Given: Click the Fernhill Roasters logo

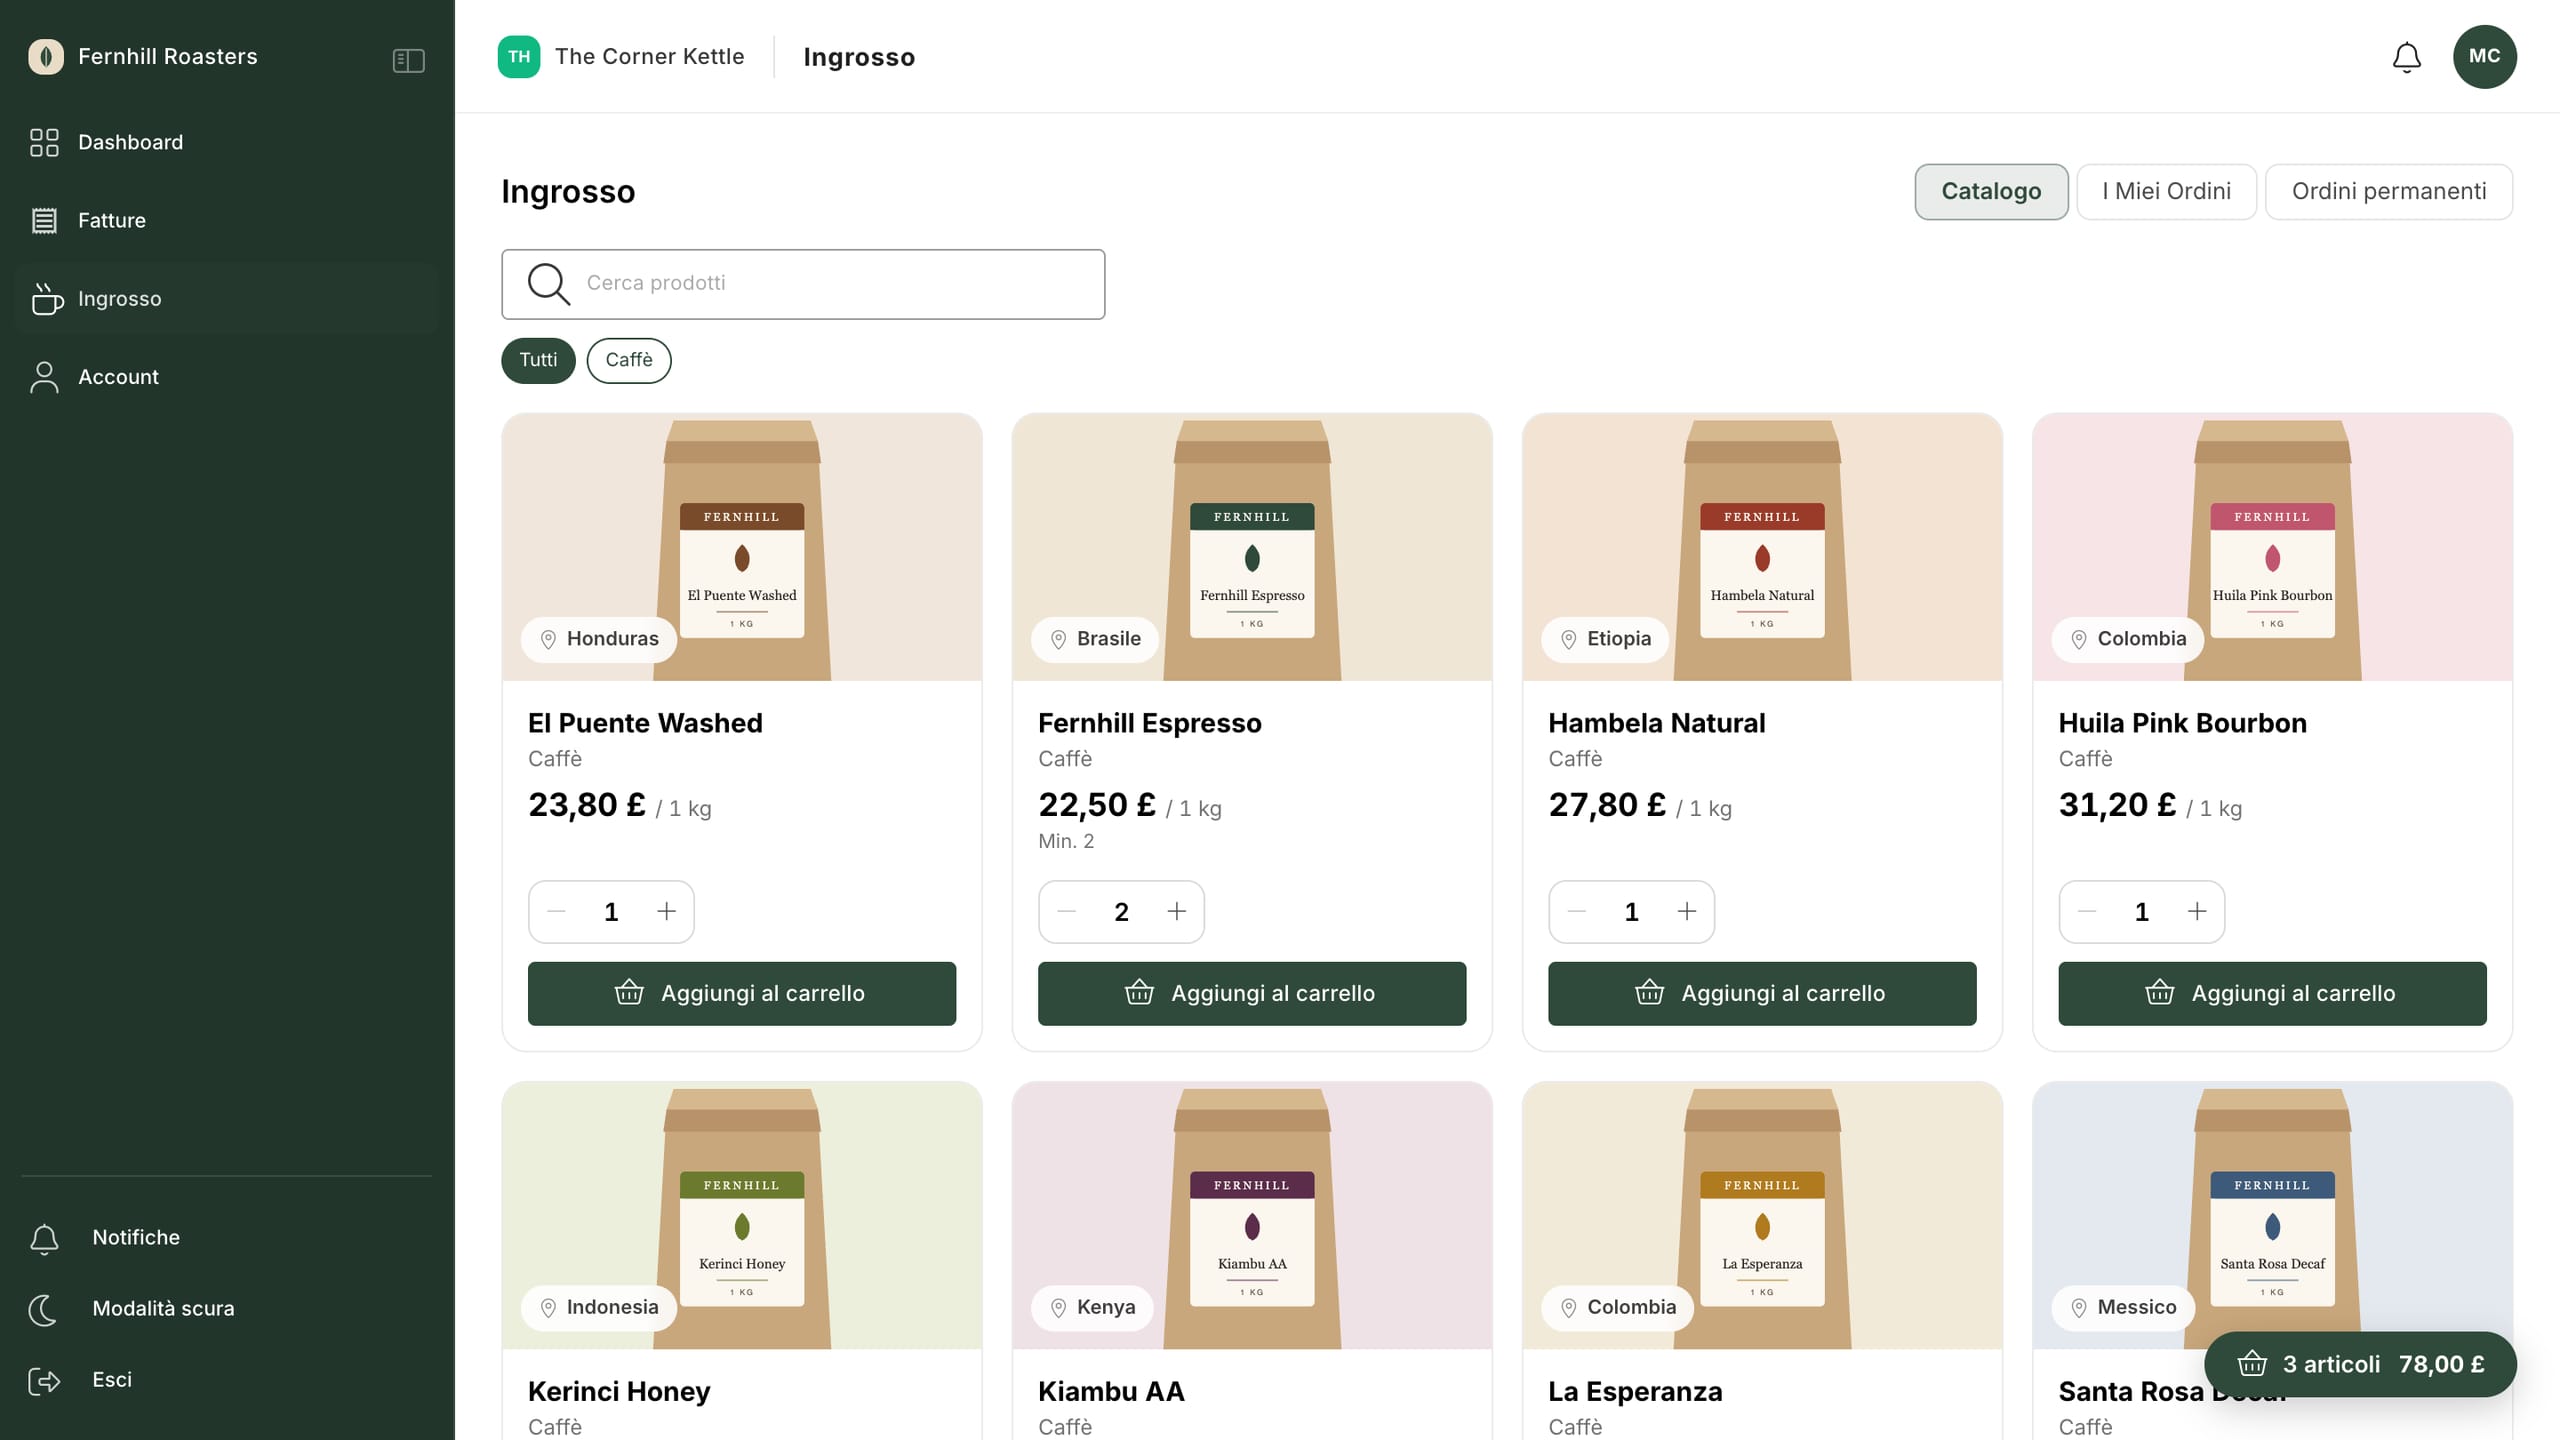Looking at the screenshot, I should click(x=46, y=57).
